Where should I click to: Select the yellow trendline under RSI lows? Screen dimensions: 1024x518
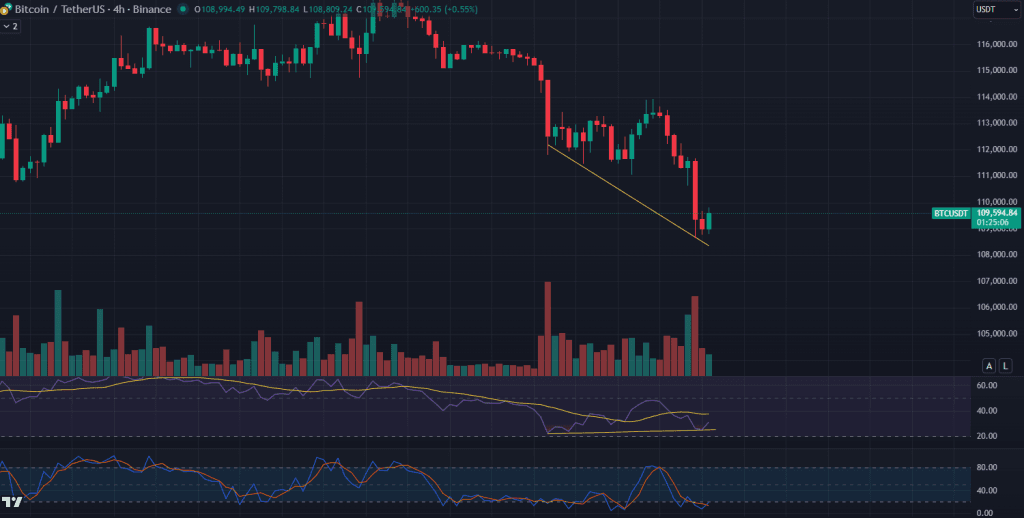pyautogui.click(x=630, y=431)
